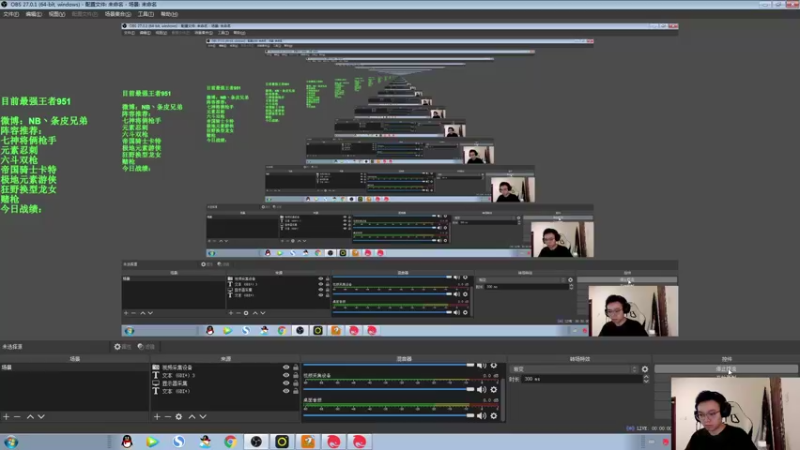Open topmost mixer track's settings gear in main window
The width and height of the screenshot is (800, 450).
tap(493, 365)
